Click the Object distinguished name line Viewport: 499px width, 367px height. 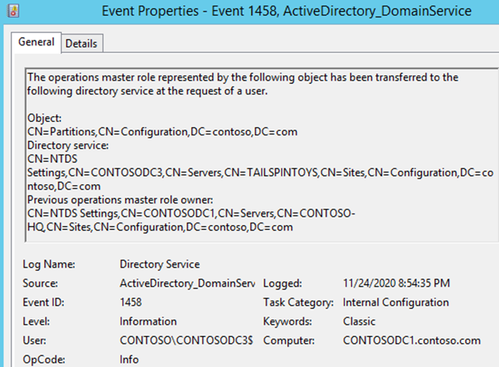click(162, 132)
